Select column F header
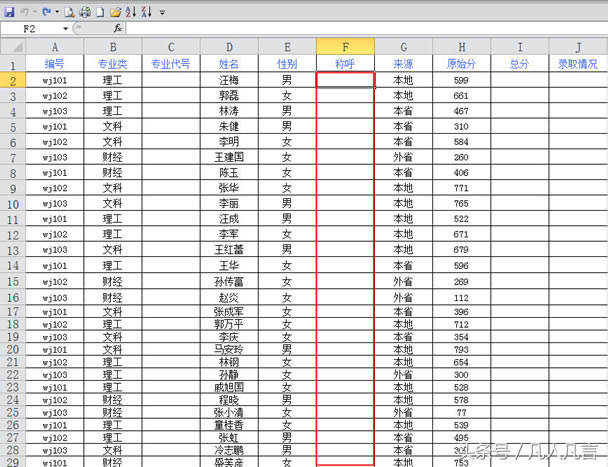This screenshot has height=467, width=608. point(345,46)
